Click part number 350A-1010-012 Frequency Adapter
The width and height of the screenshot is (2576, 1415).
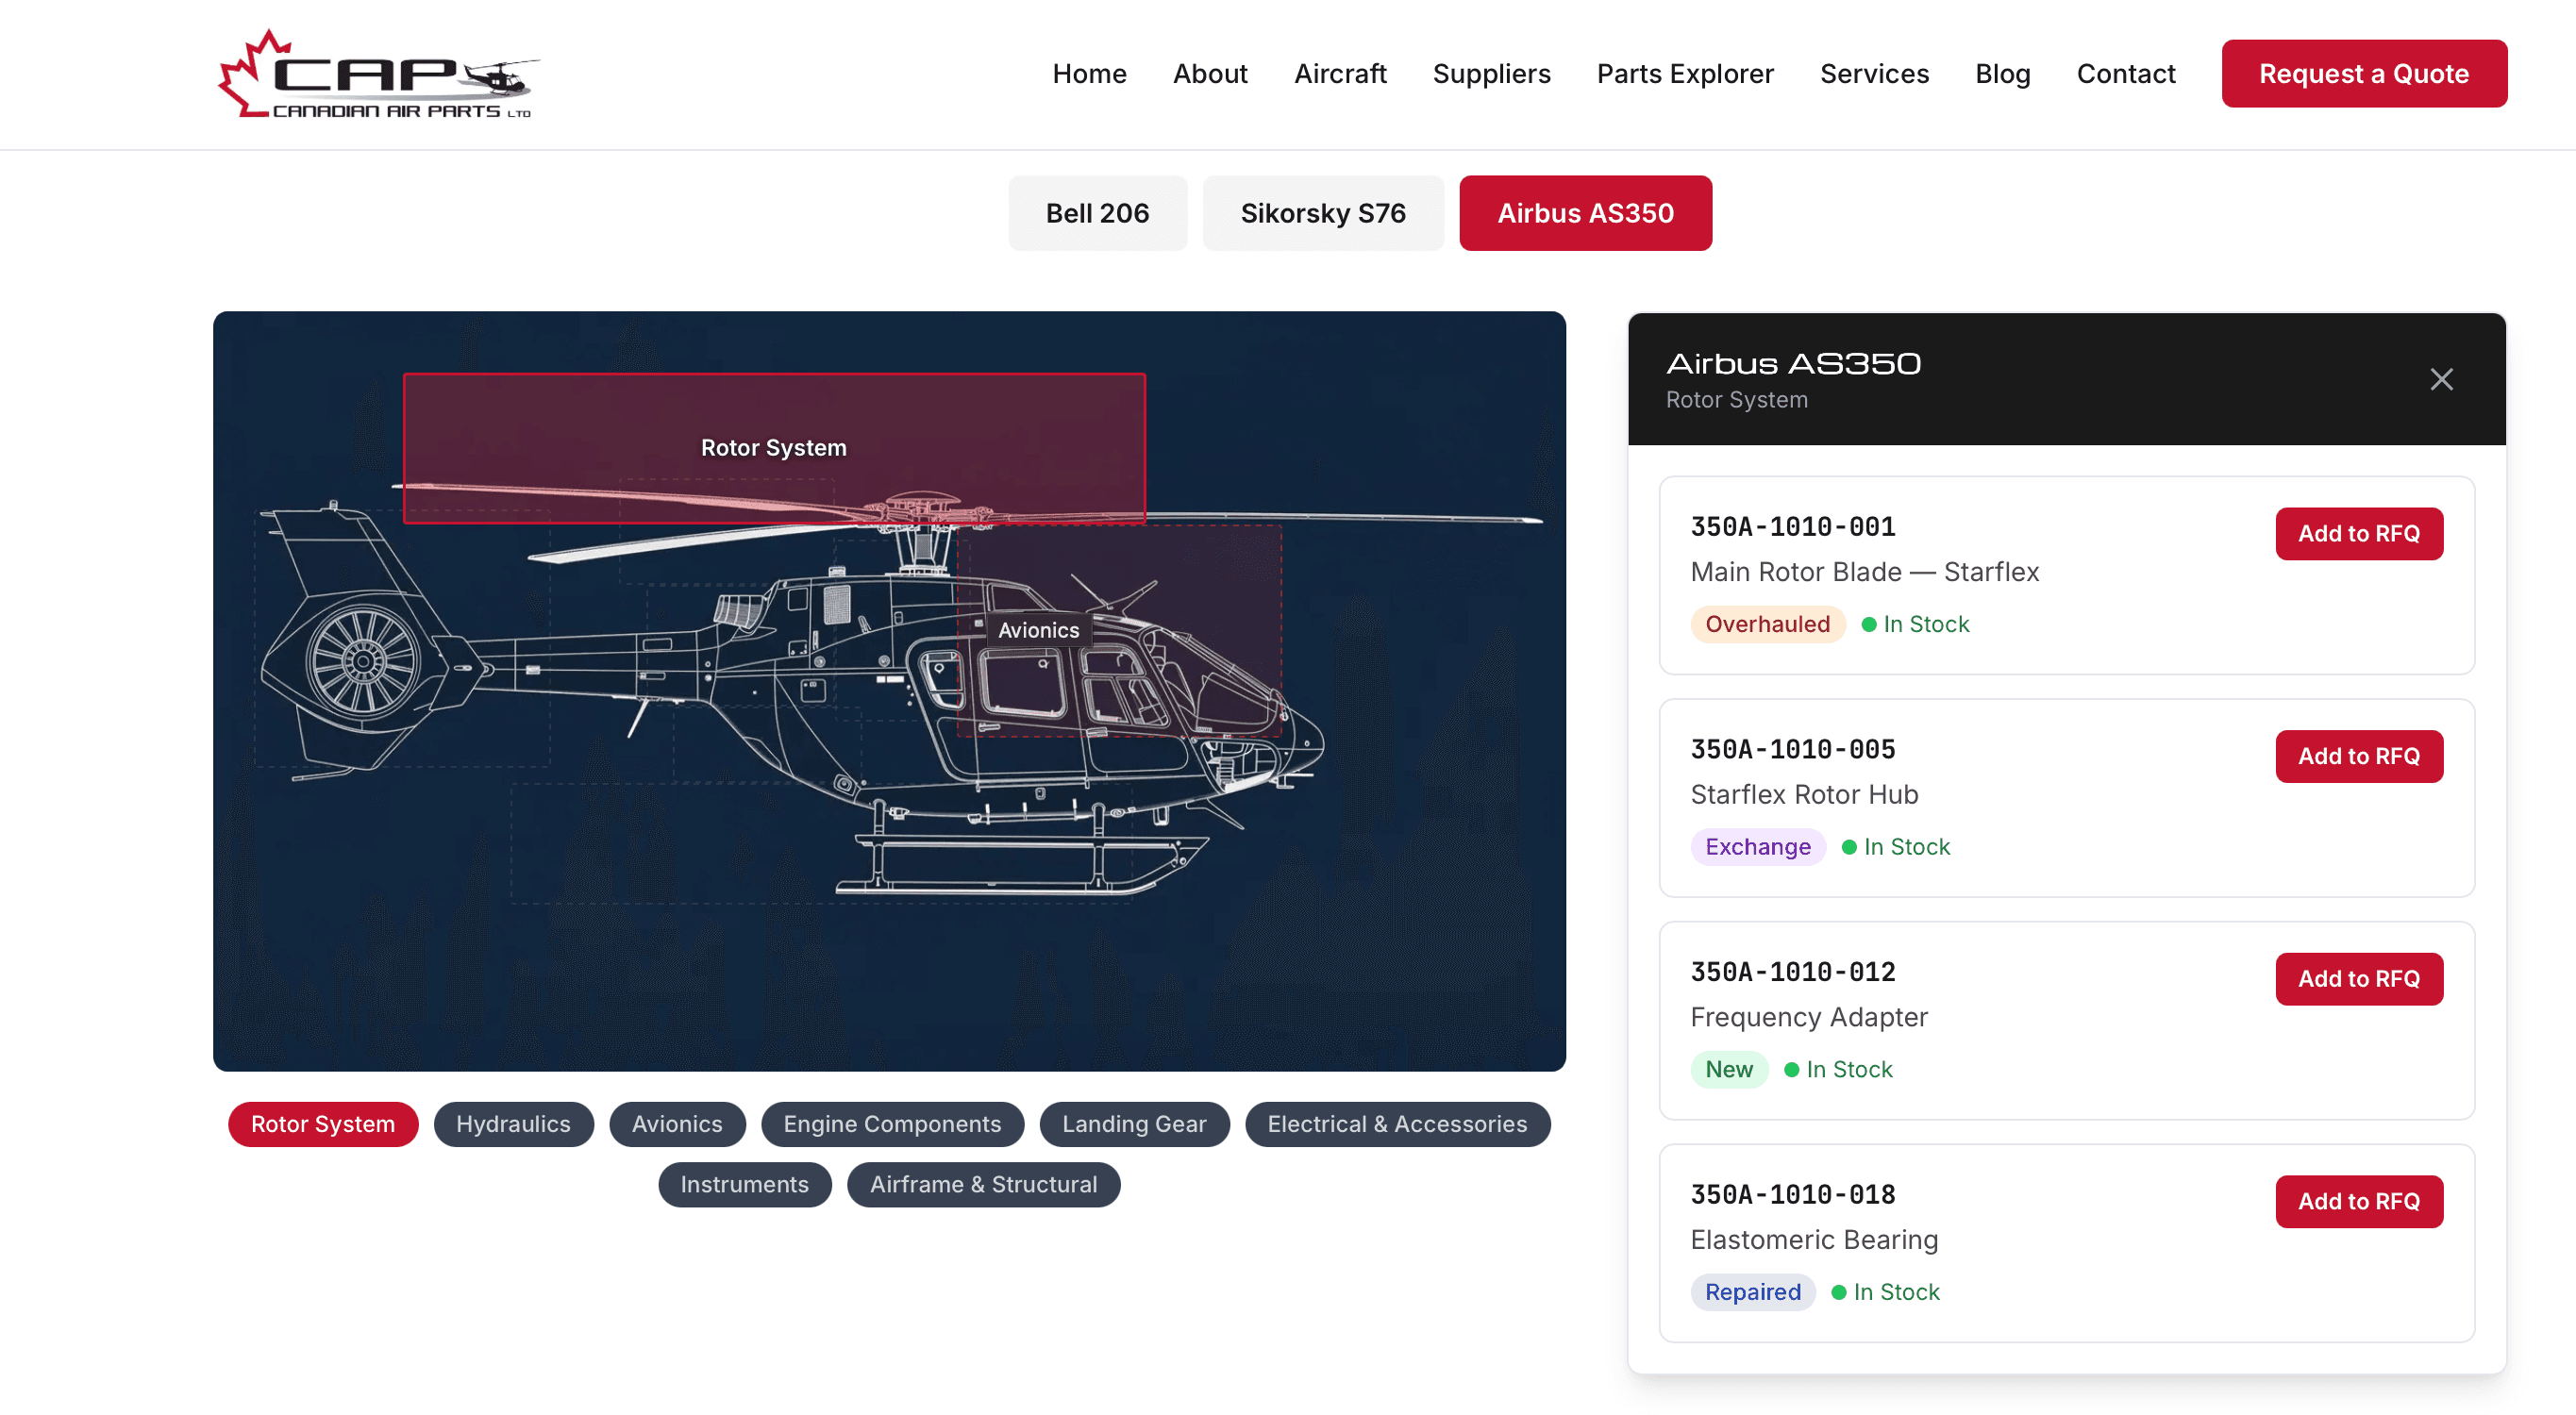click(x=1793, y=971)
